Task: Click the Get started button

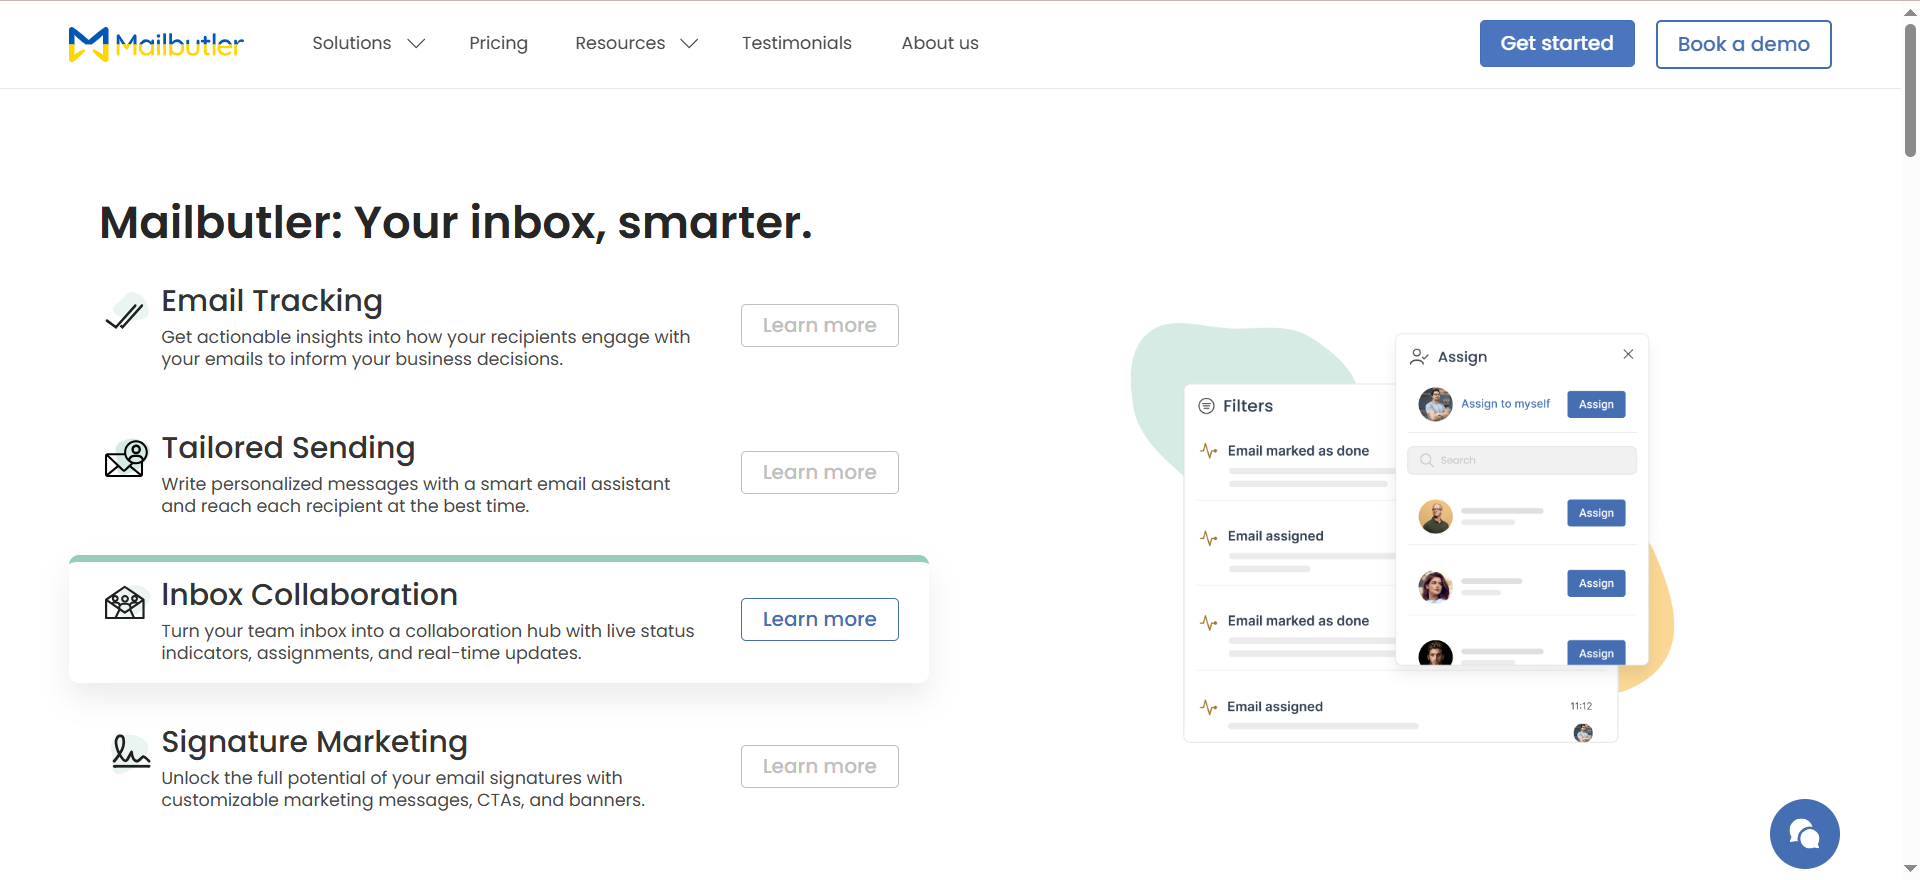Action: click(1557, 44)
